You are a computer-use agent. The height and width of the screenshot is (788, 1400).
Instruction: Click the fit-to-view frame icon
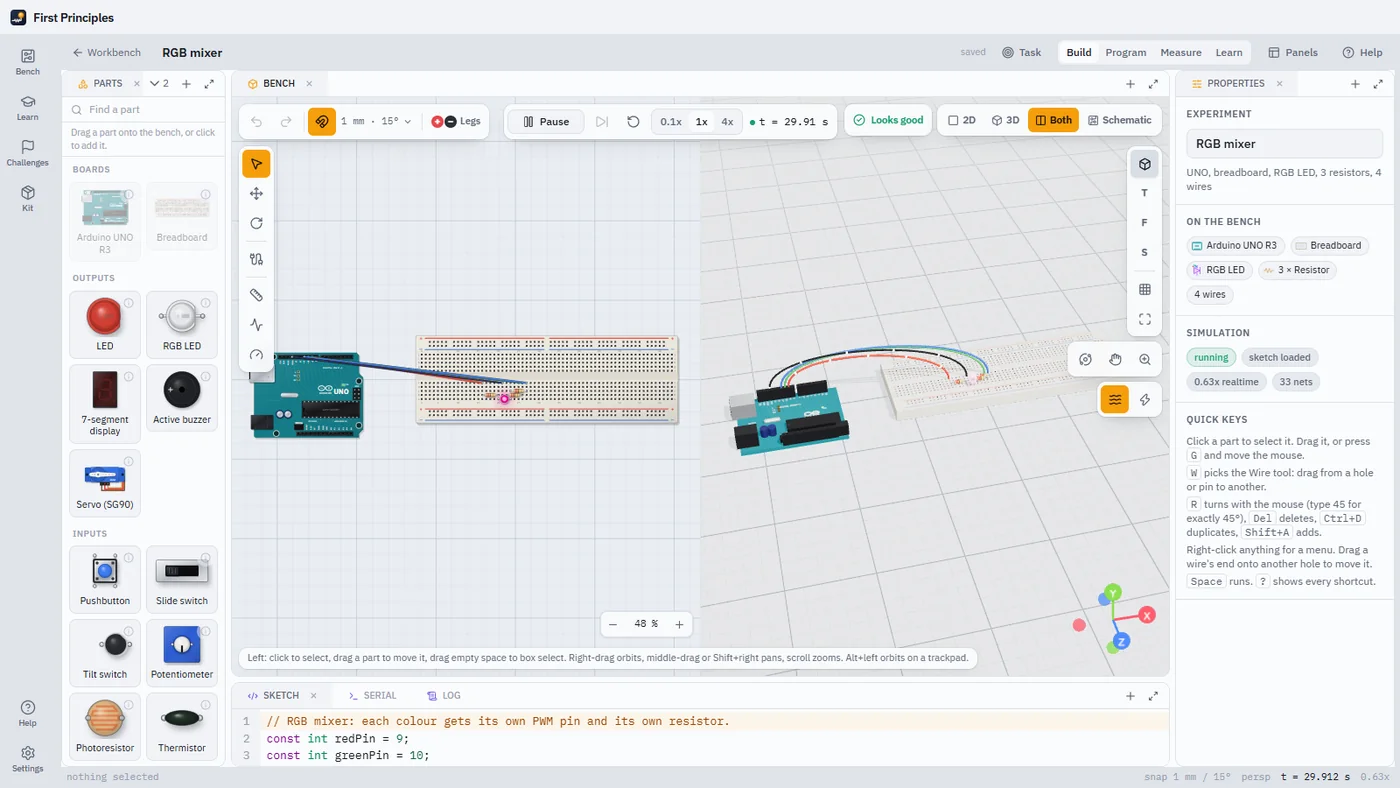(1145, 319)
